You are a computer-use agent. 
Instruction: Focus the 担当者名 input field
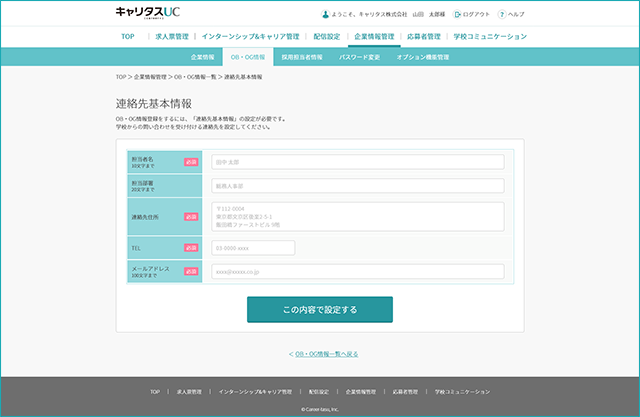(x=358, y=162)
